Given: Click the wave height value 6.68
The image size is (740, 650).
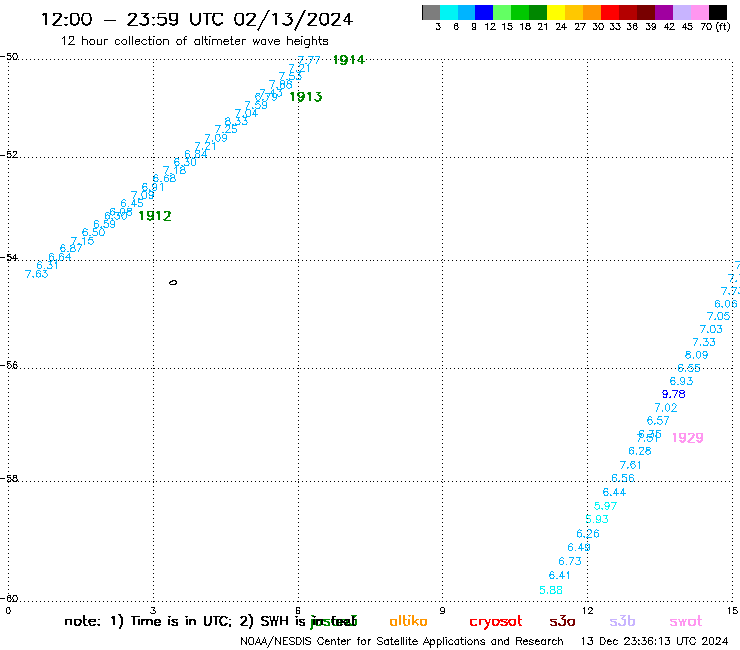Looking at the screenshot, I should point(164,178).
